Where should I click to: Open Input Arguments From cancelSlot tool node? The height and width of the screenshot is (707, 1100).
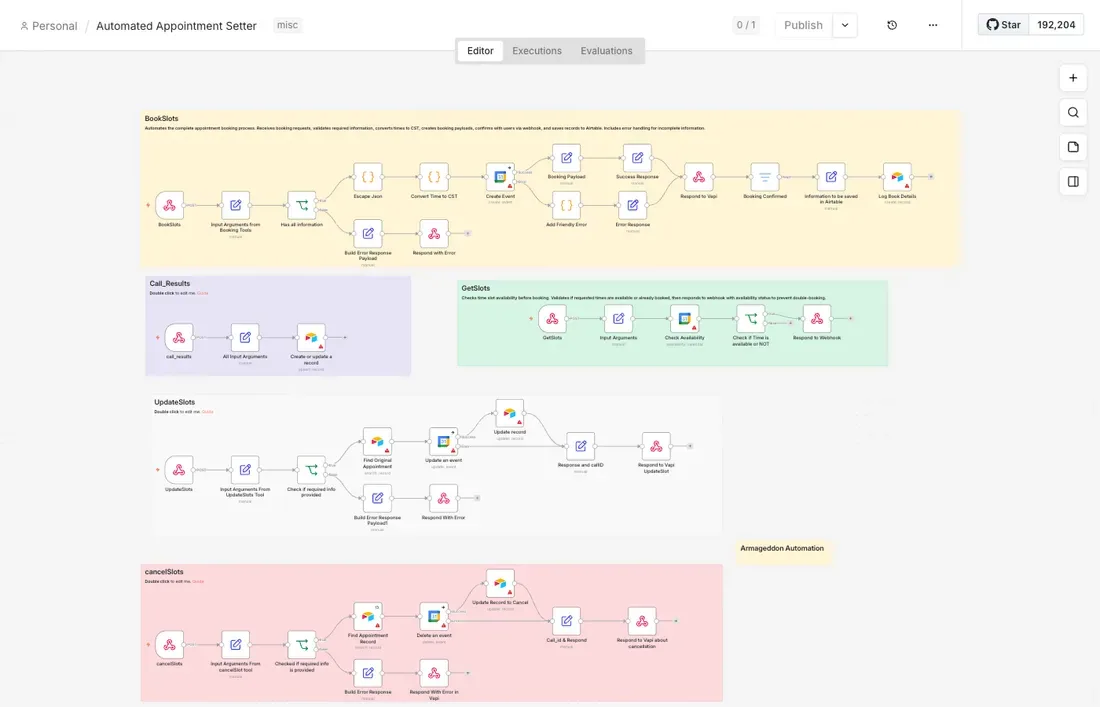pyautogui.click(x=236, y=645)
